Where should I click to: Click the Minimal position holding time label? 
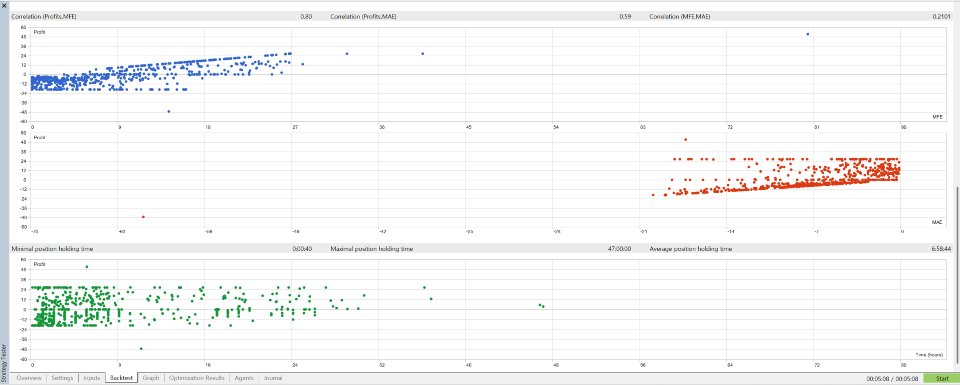(52, 249)
